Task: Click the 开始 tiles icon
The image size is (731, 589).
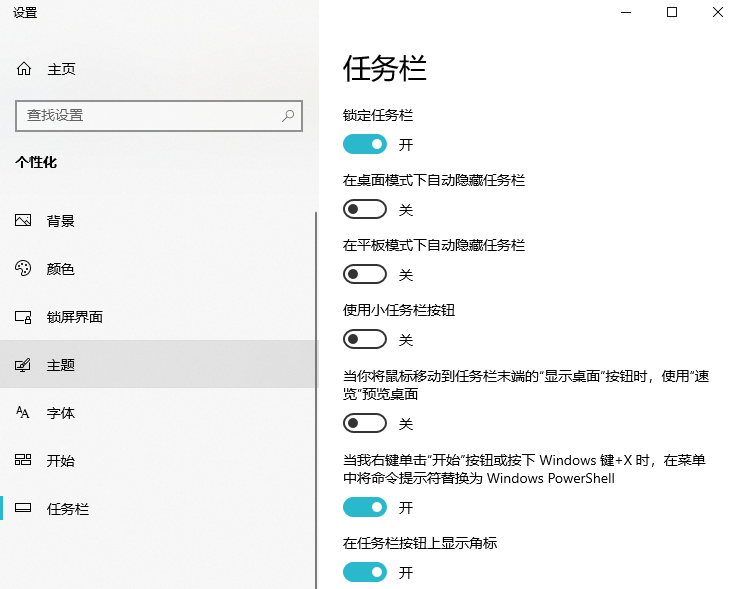Action: (x=24, y=461)
